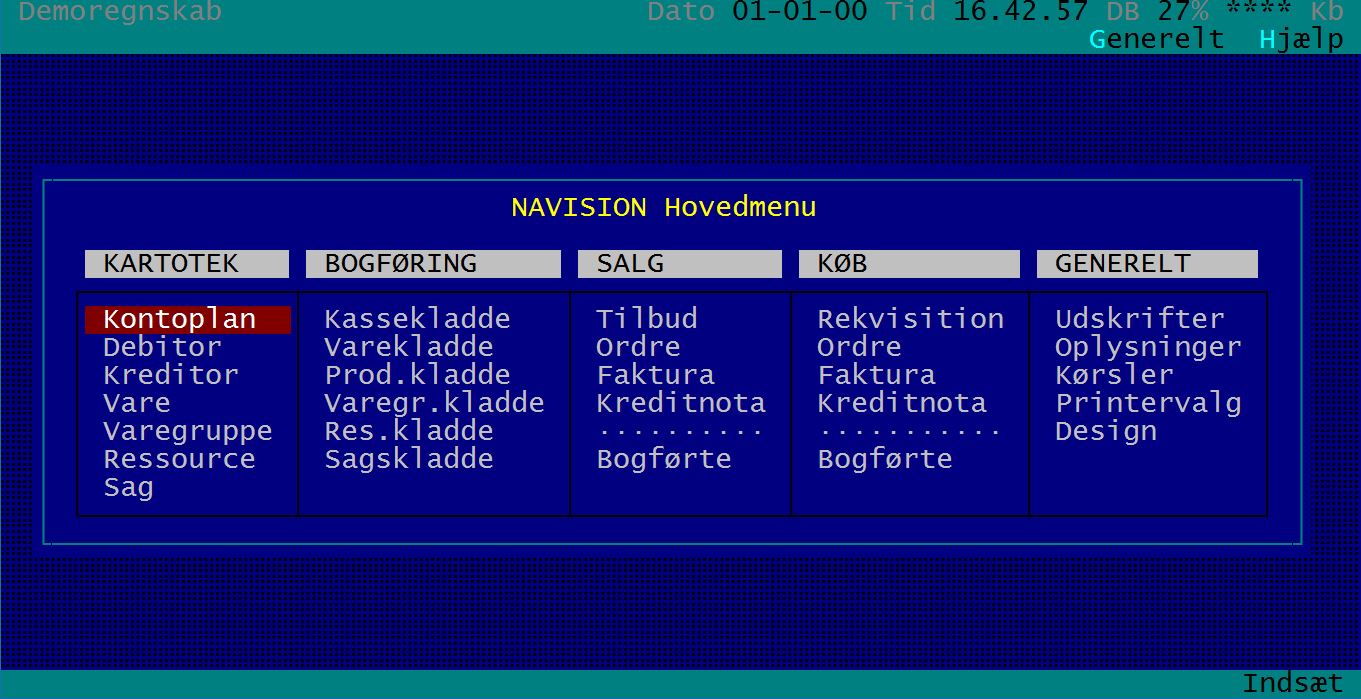
Task: Open Kørsler under Generelt
Action: coord(1114,376)
